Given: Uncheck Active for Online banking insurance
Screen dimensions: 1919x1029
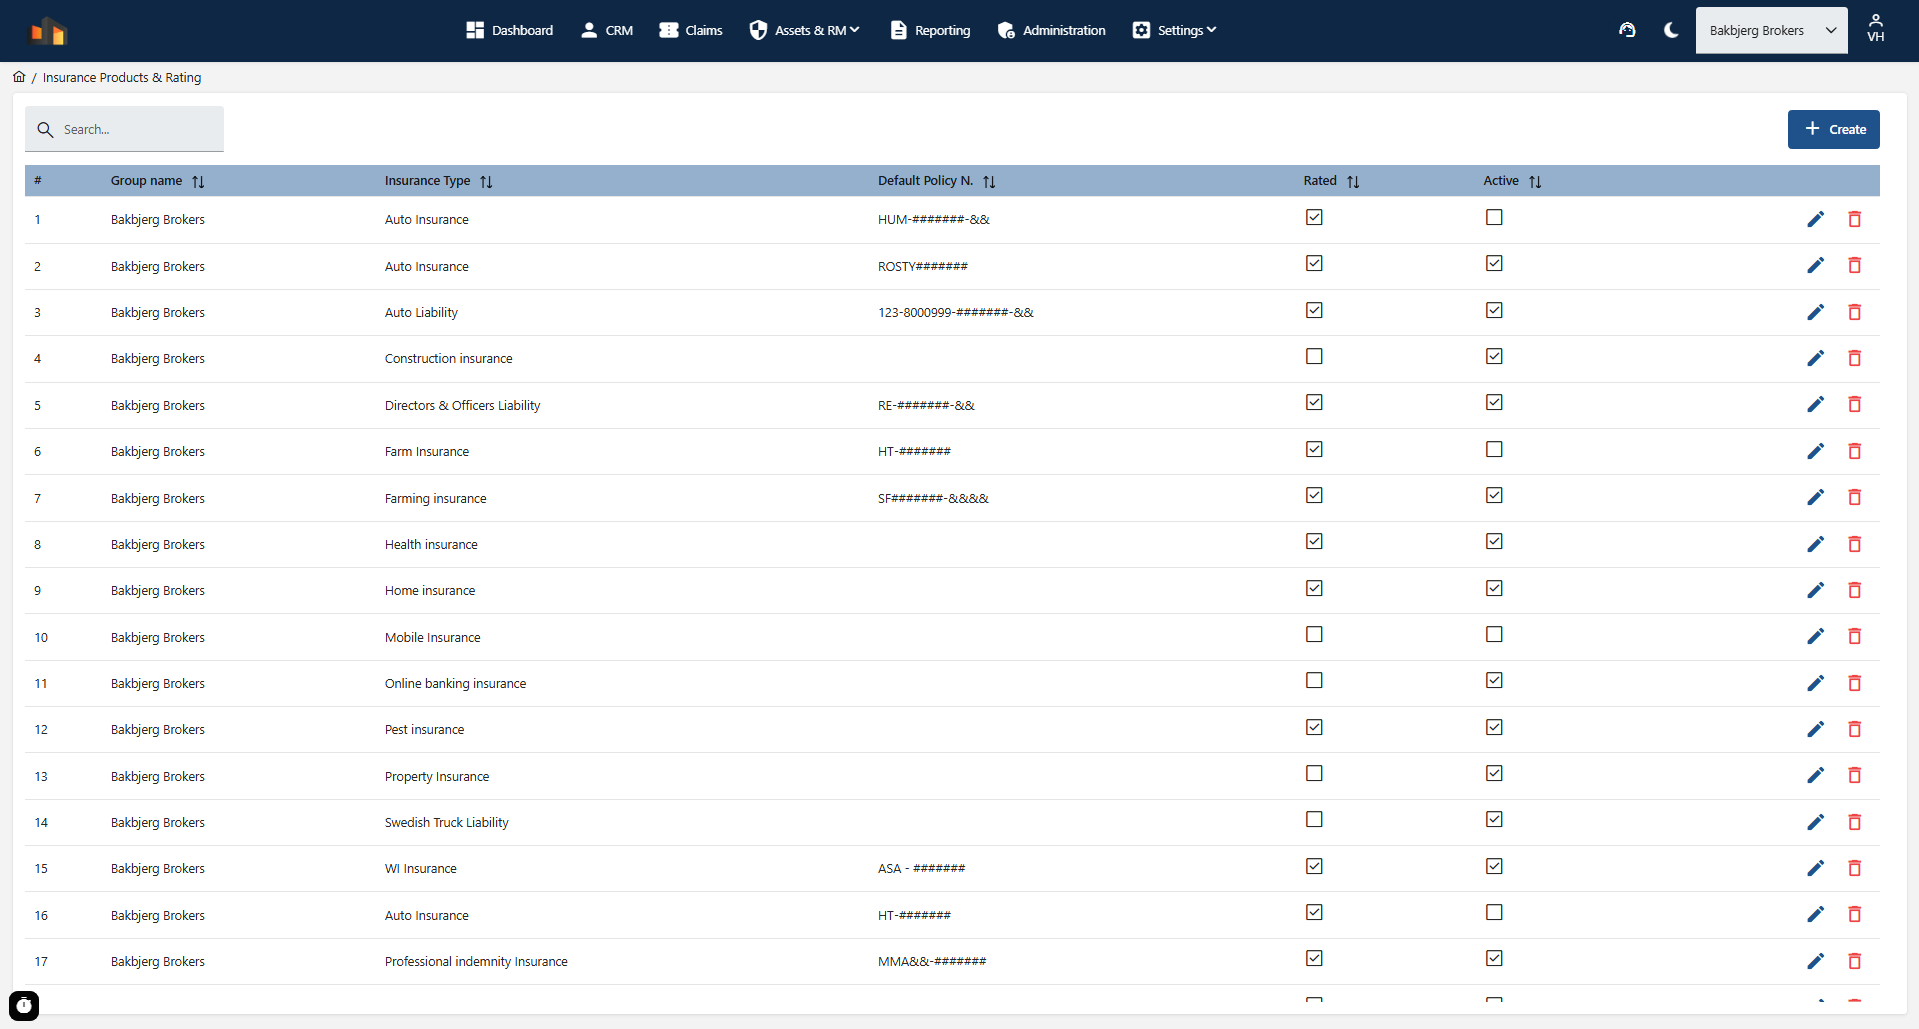Looking at the screenshot, I should point(1494,680).
